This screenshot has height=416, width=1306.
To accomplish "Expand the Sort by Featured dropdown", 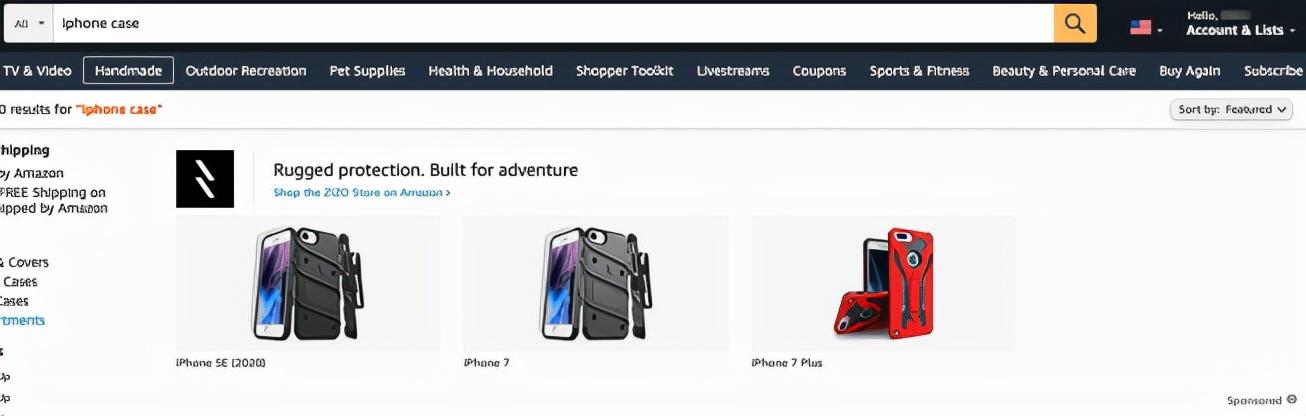I will pos(1233,110).
